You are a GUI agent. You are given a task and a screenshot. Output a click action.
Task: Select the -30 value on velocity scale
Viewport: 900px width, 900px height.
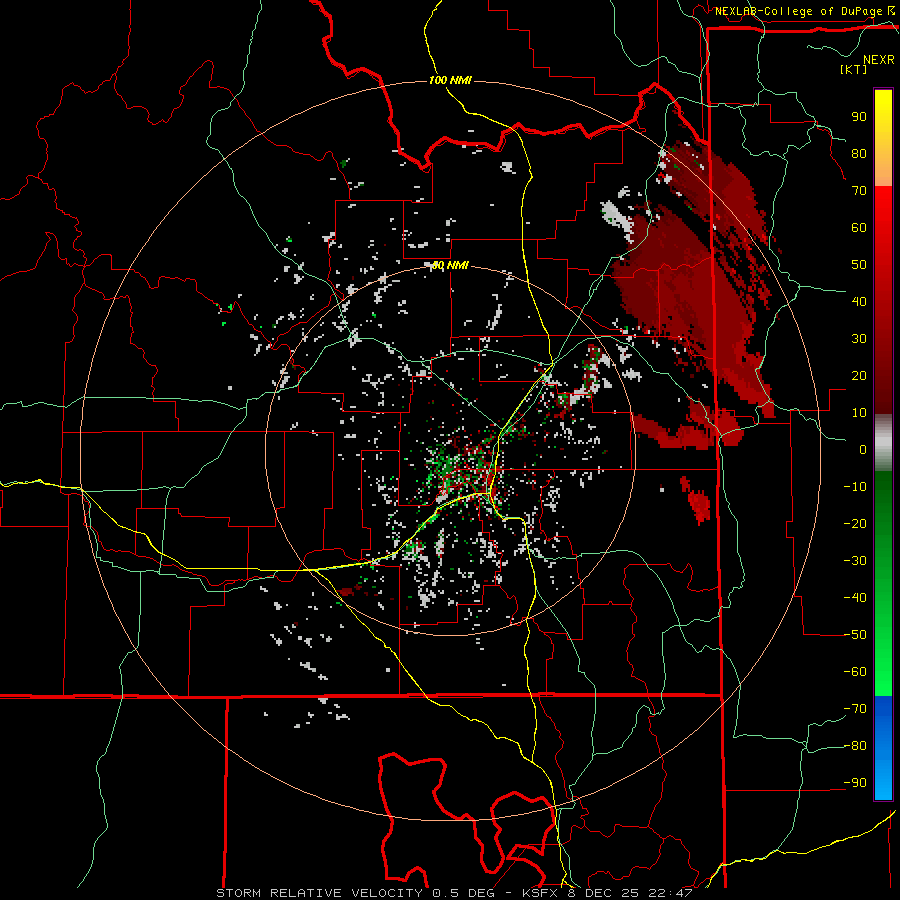coord(855,561)
